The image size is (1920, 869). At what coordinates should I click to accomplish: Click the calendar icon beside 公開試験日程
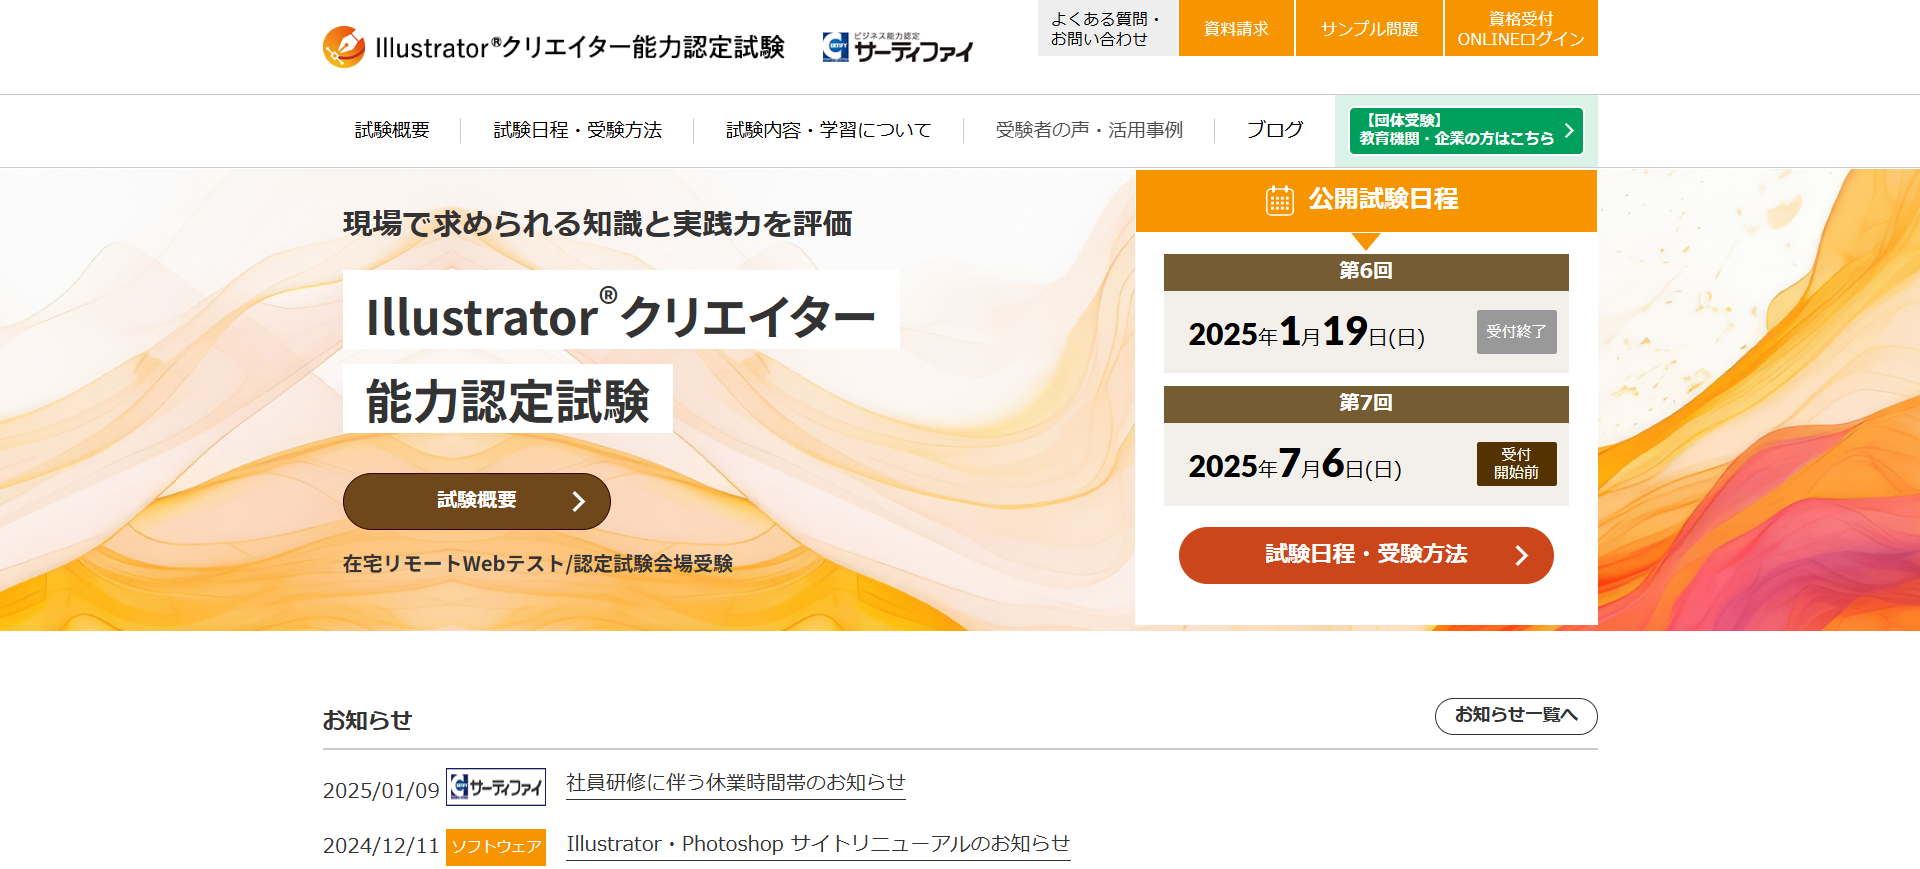coord(1280,200)
